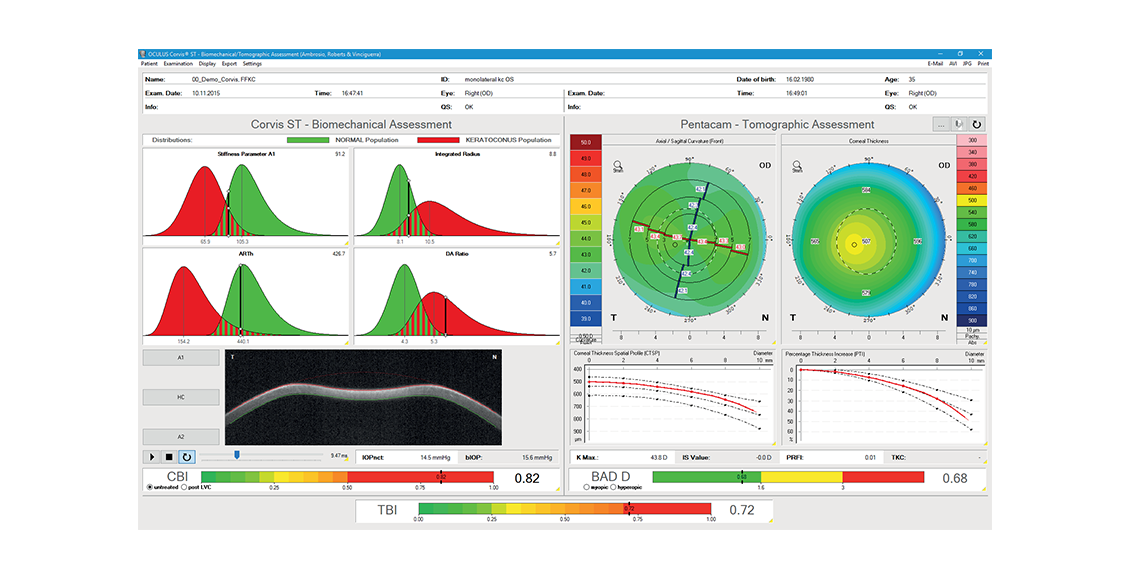Click the thinnest point 507 on thickness map
1130x580 pixels.
point(866,241)
